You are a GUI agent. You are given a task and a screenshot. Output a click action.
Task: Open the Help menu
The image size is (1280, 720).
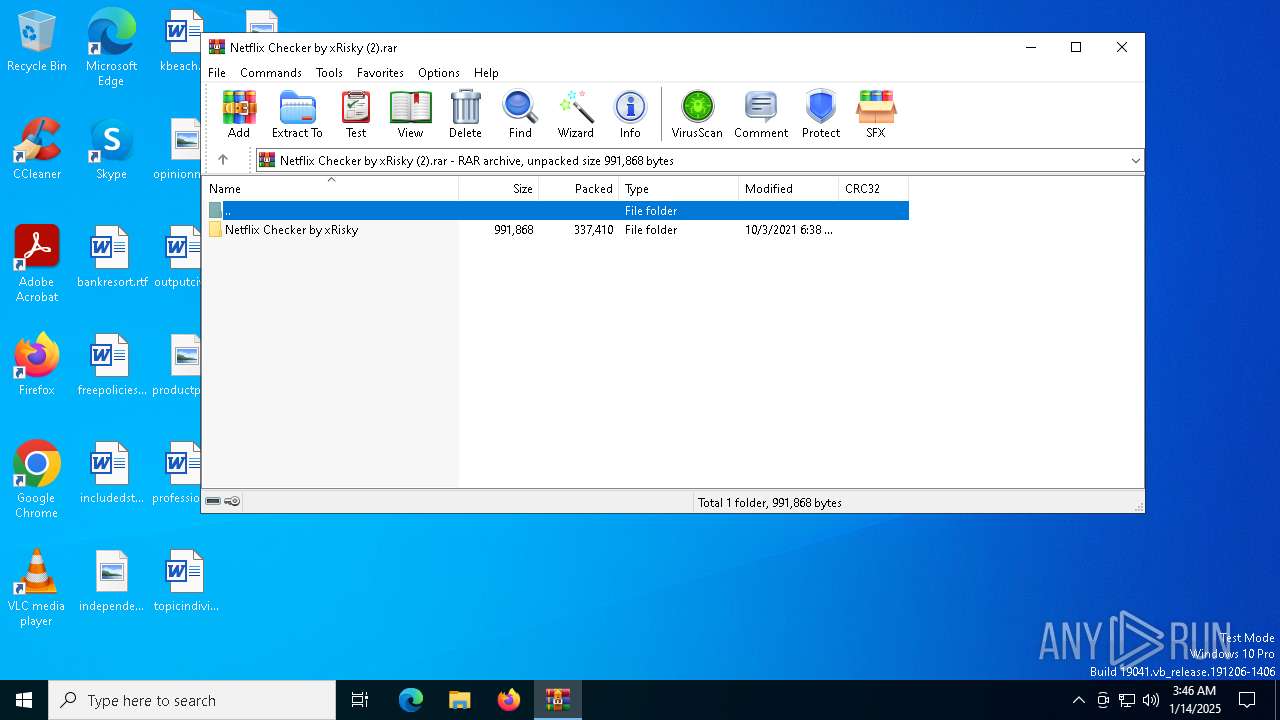tap(486, 73)
